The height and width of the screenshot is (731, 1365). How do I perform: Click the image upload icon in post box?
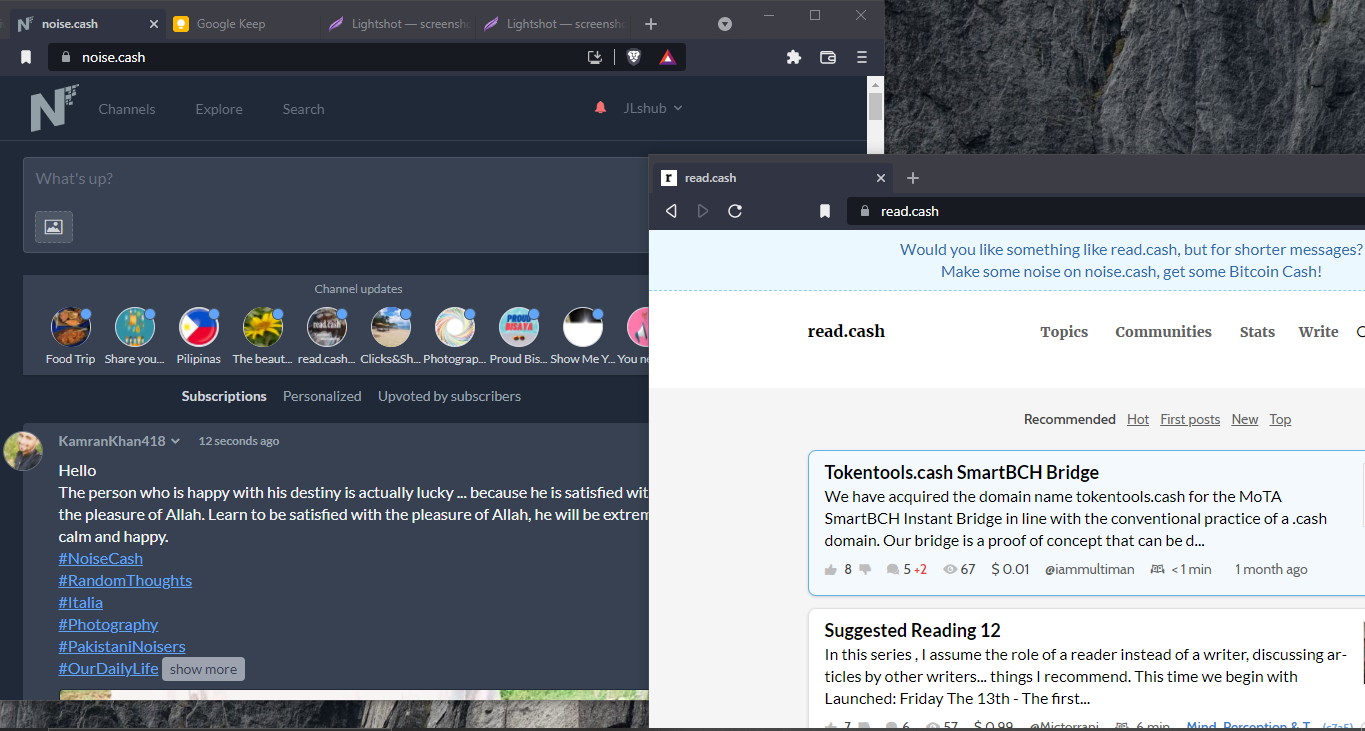click(x=54, y=227)
